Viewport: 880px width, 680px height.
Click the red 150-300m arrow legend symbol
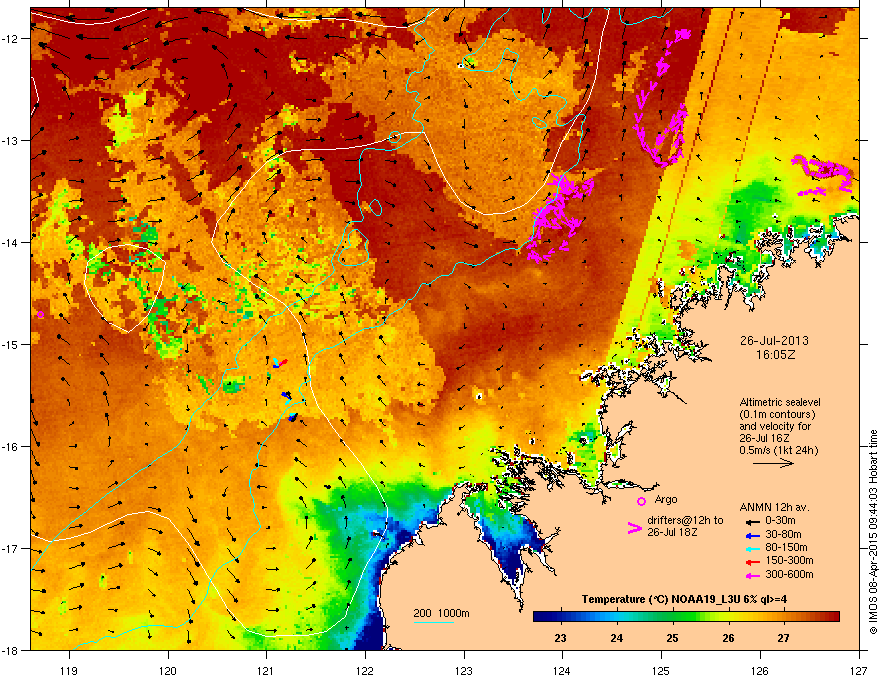click(751, 562)
